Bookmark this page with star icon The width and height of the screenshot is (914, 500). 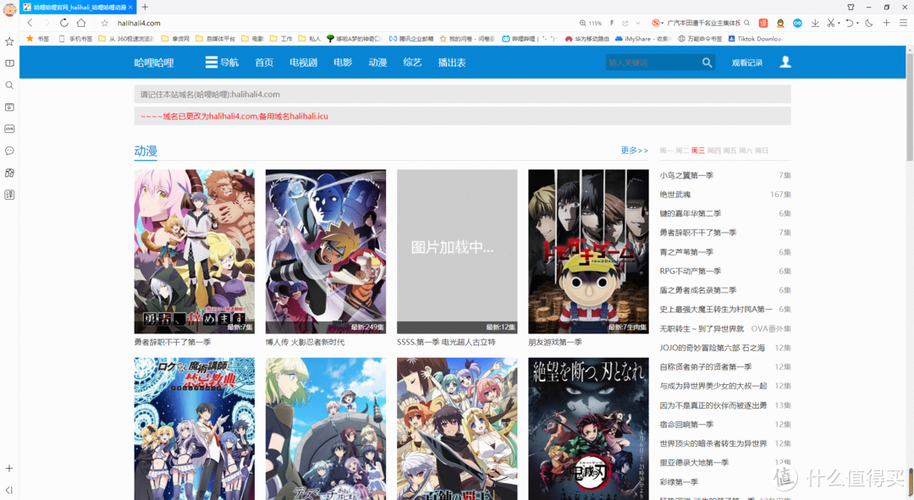pos(104,23)
